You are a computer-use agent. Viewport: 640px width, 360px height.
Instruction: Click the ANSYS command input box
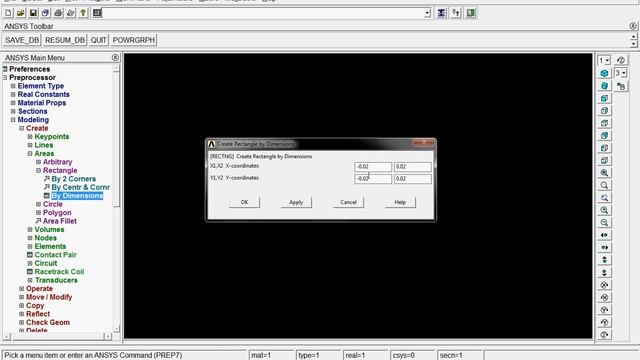263,13
